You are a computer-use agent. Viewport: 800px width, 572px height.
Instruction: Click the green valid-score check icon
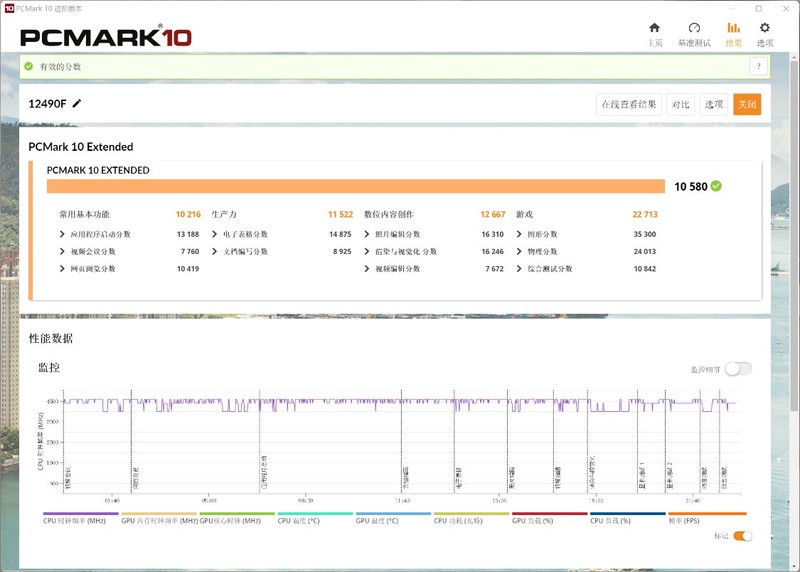pos(29,66)
